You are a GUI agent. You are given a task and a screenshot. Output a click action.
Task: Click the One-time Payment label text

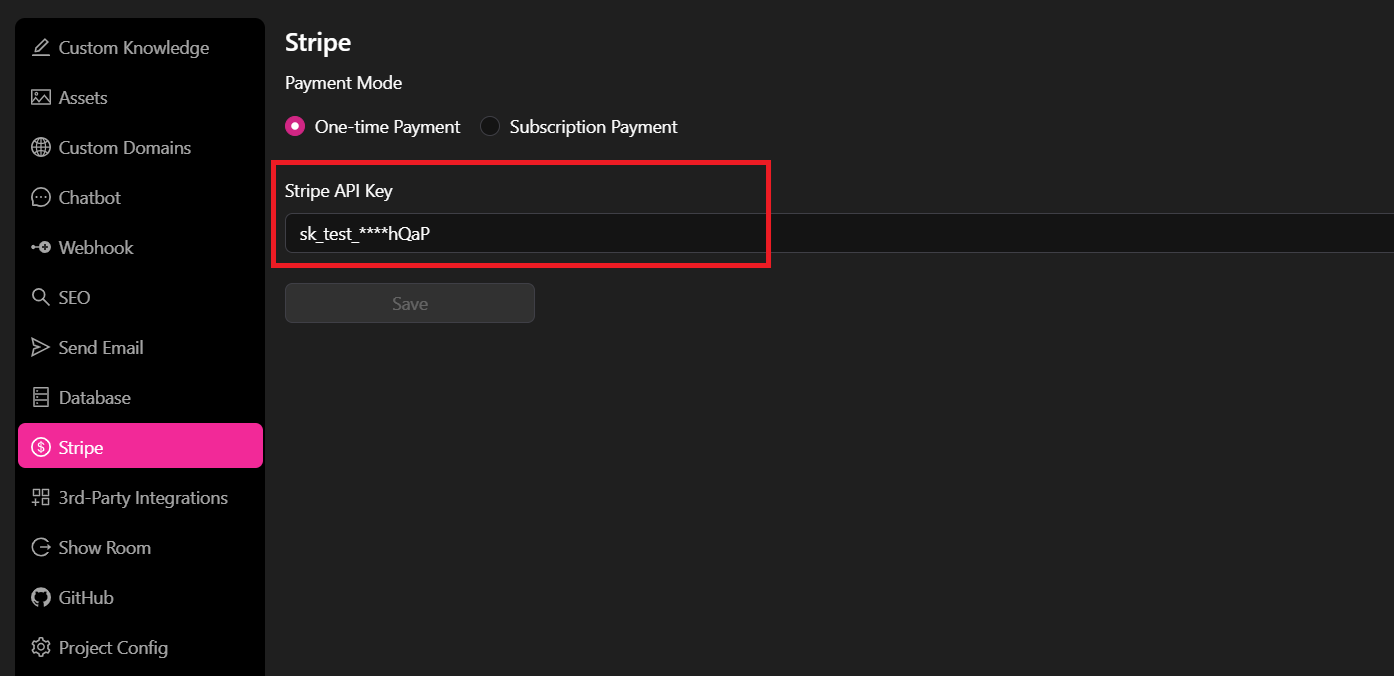[x=387, y=127]
